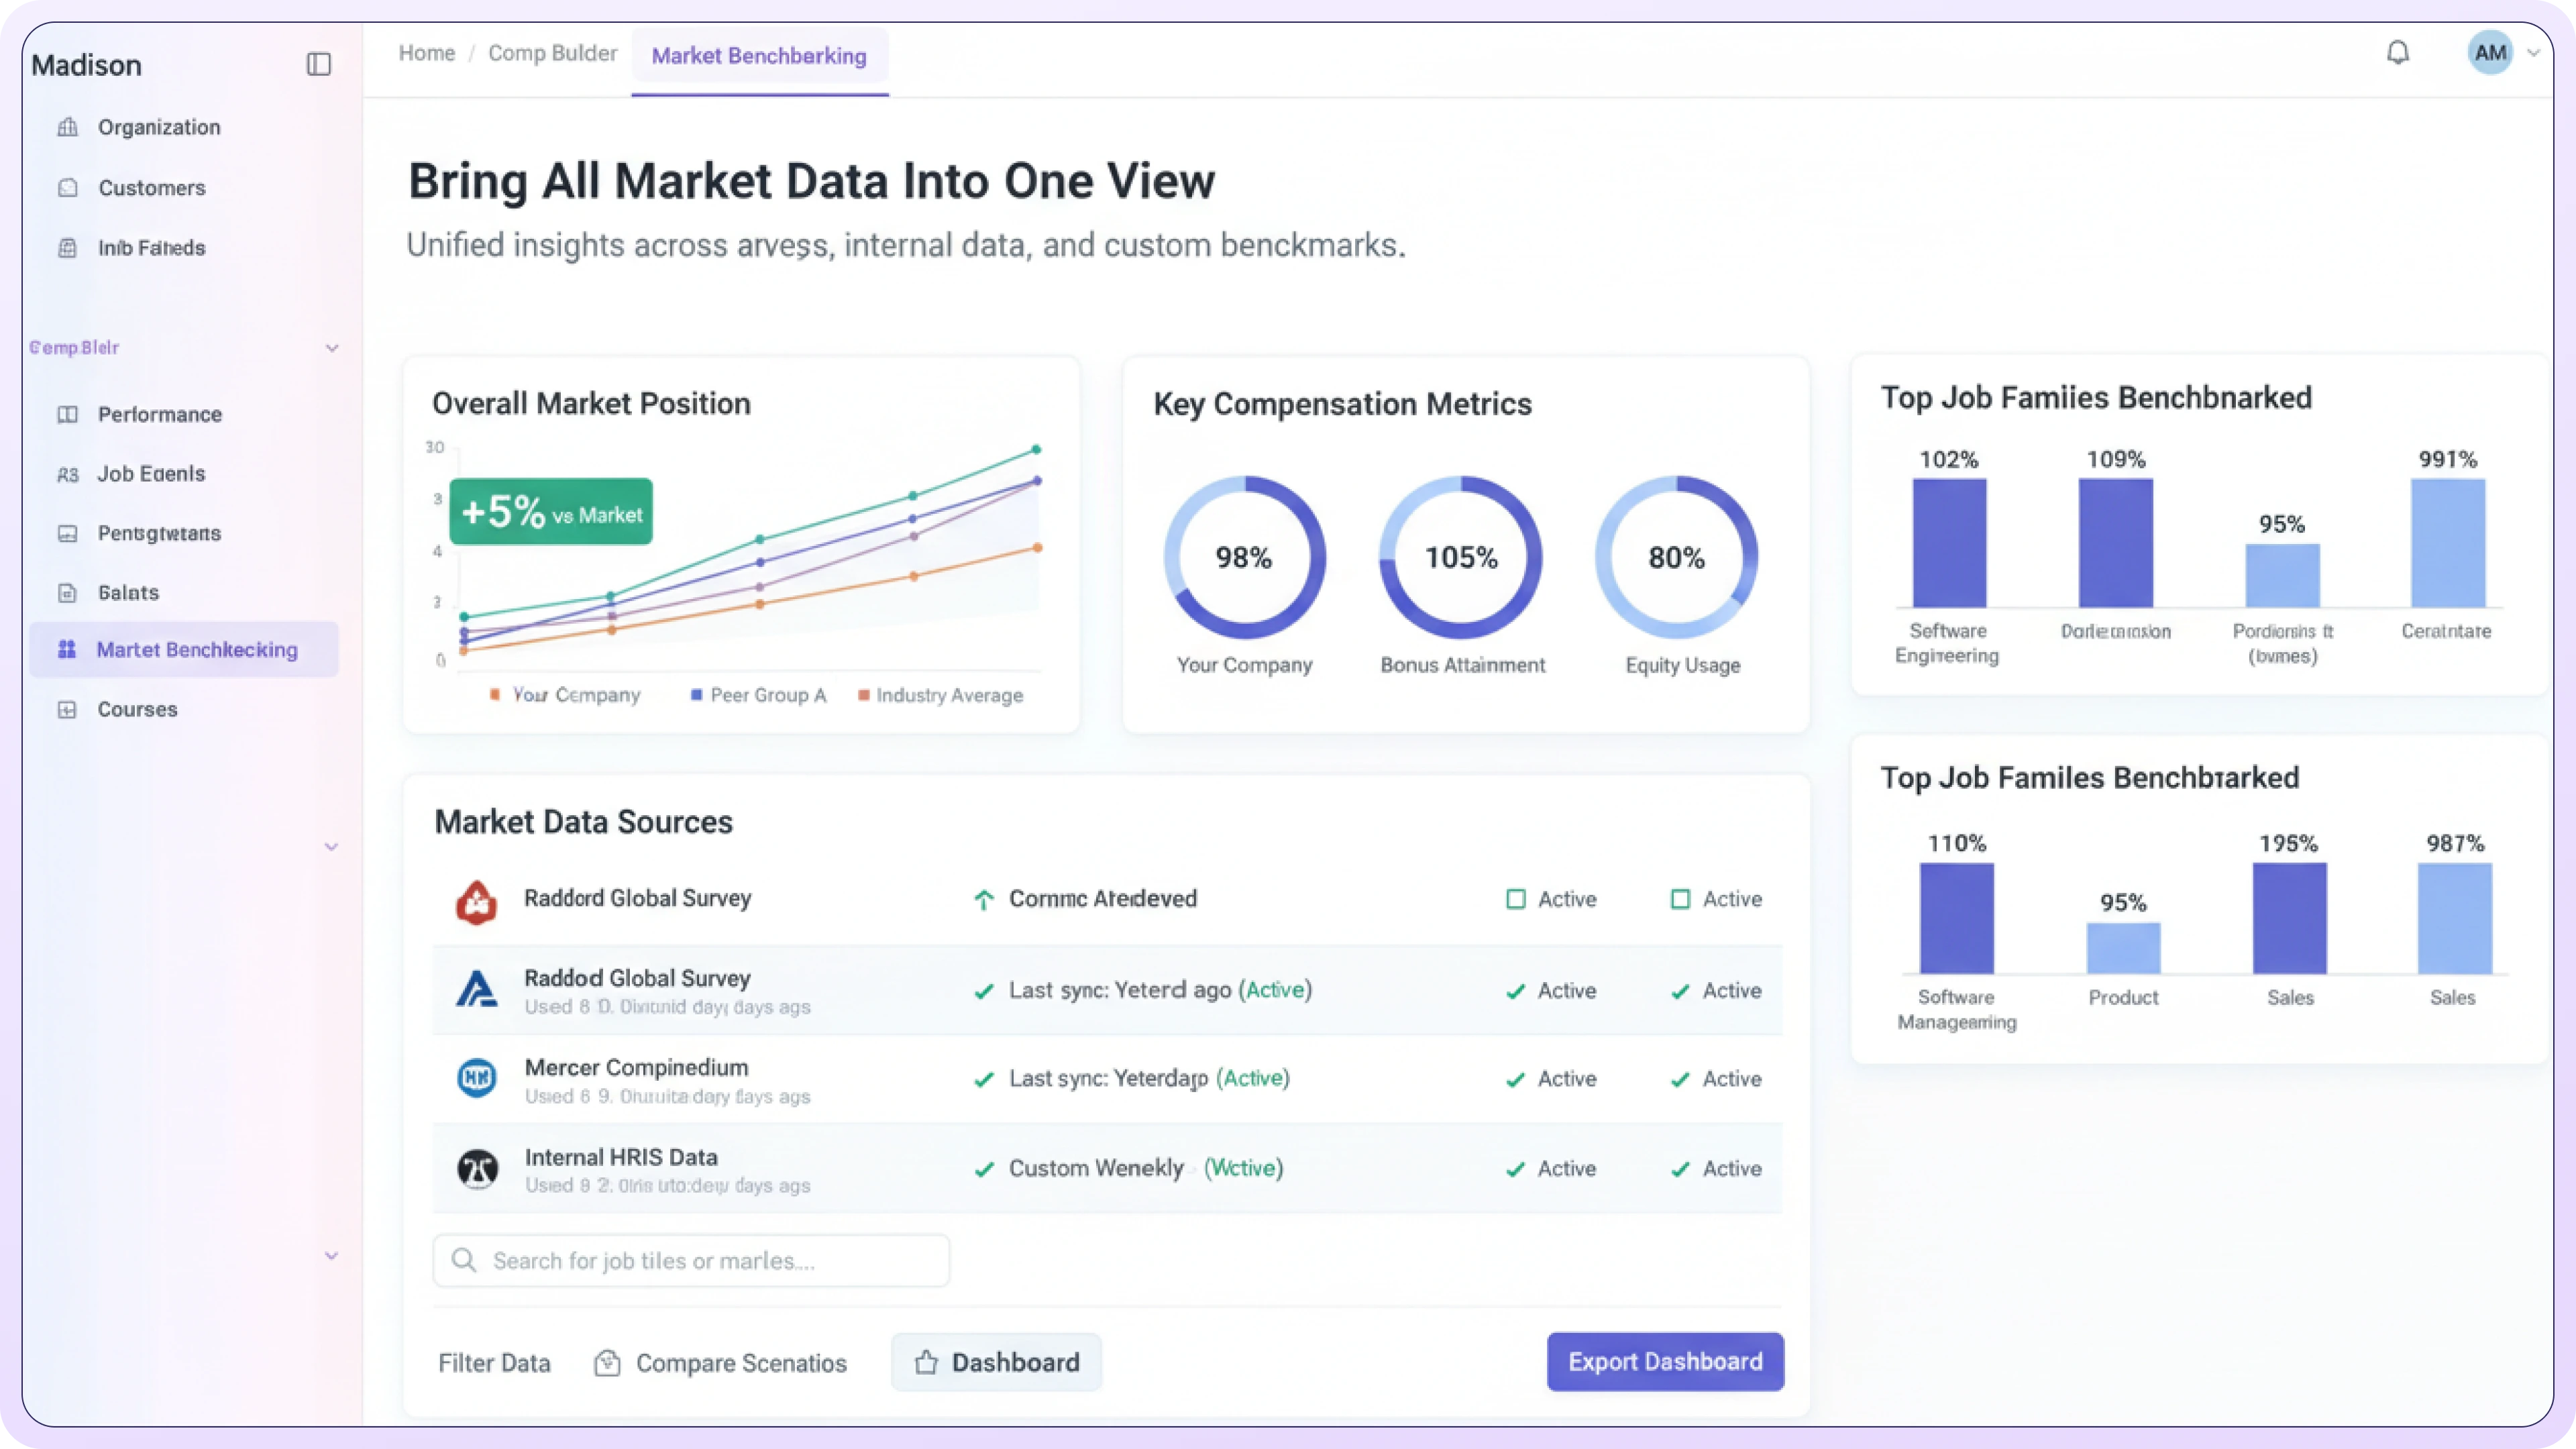Click the Peer Group A legend swatch
The height and width of the screenshot is (1449, 2576).
tap(696, 695)
